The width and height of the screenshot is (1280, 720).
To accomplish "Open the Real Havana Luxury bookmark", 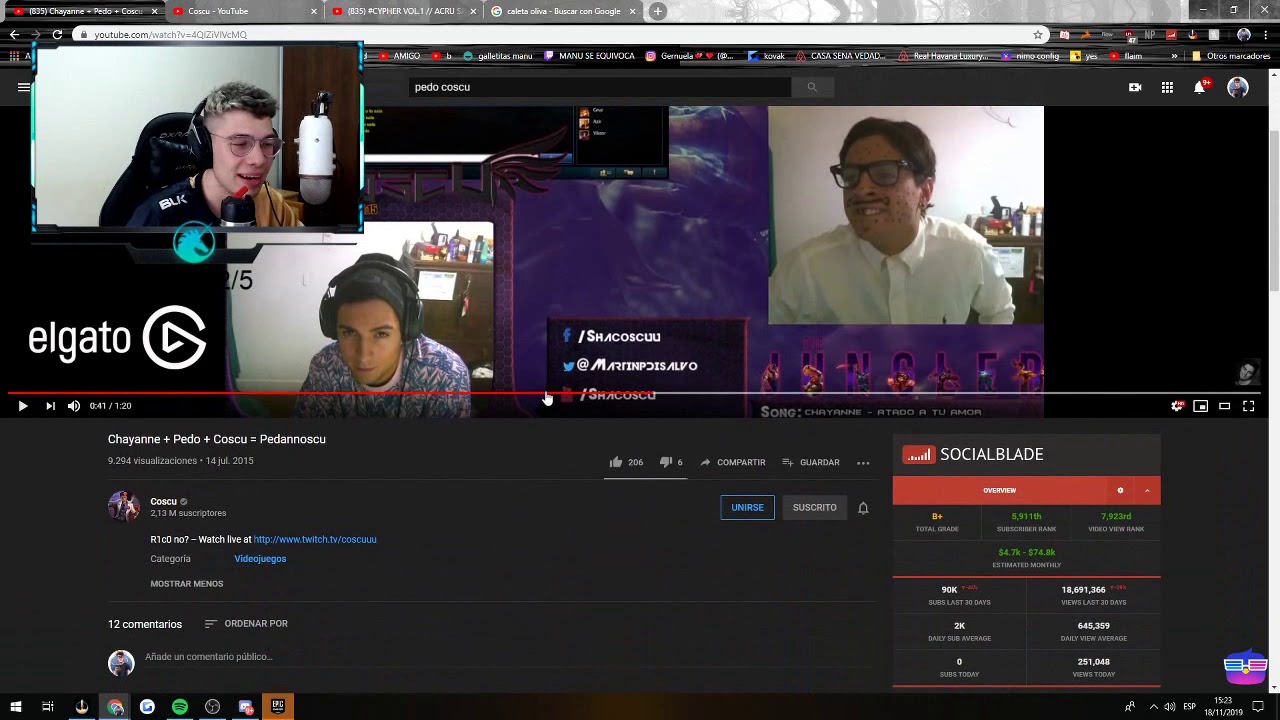I will 944,56.
